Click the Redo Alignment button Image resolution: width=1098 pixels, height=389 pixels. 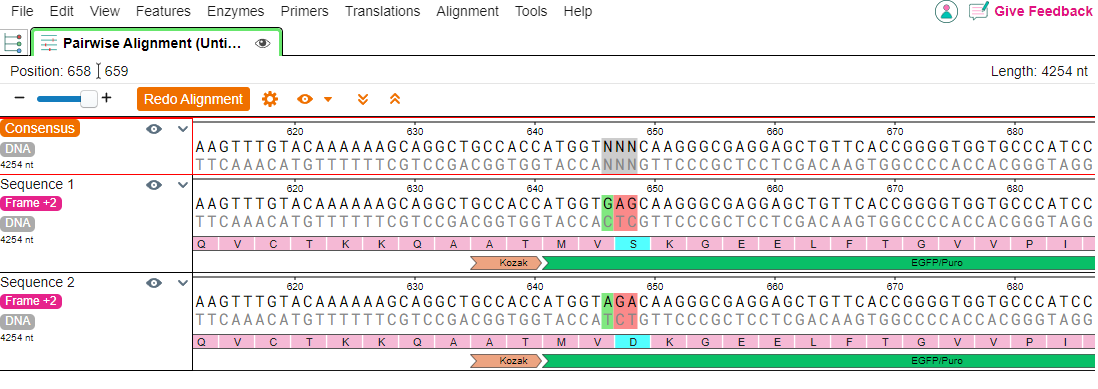[193, 99]
